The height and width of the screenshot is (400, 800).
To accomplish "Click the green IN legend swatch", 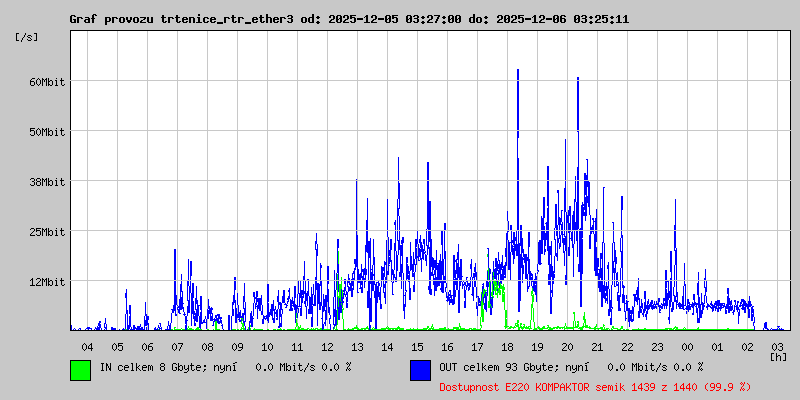I will tap(81, 370).
